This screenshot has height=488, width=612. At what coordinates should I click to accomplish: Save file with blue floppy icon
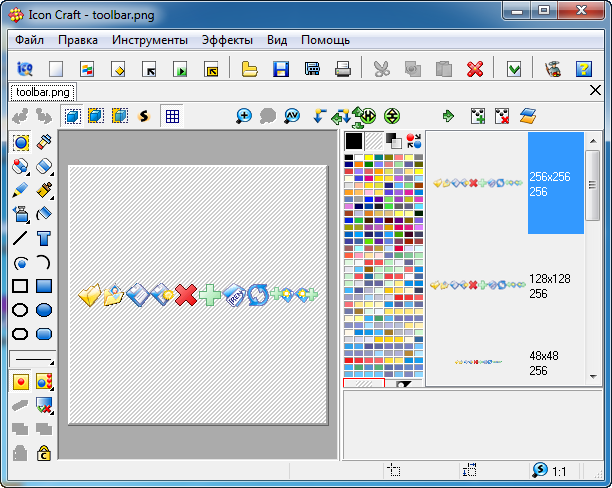coord(281,69)
